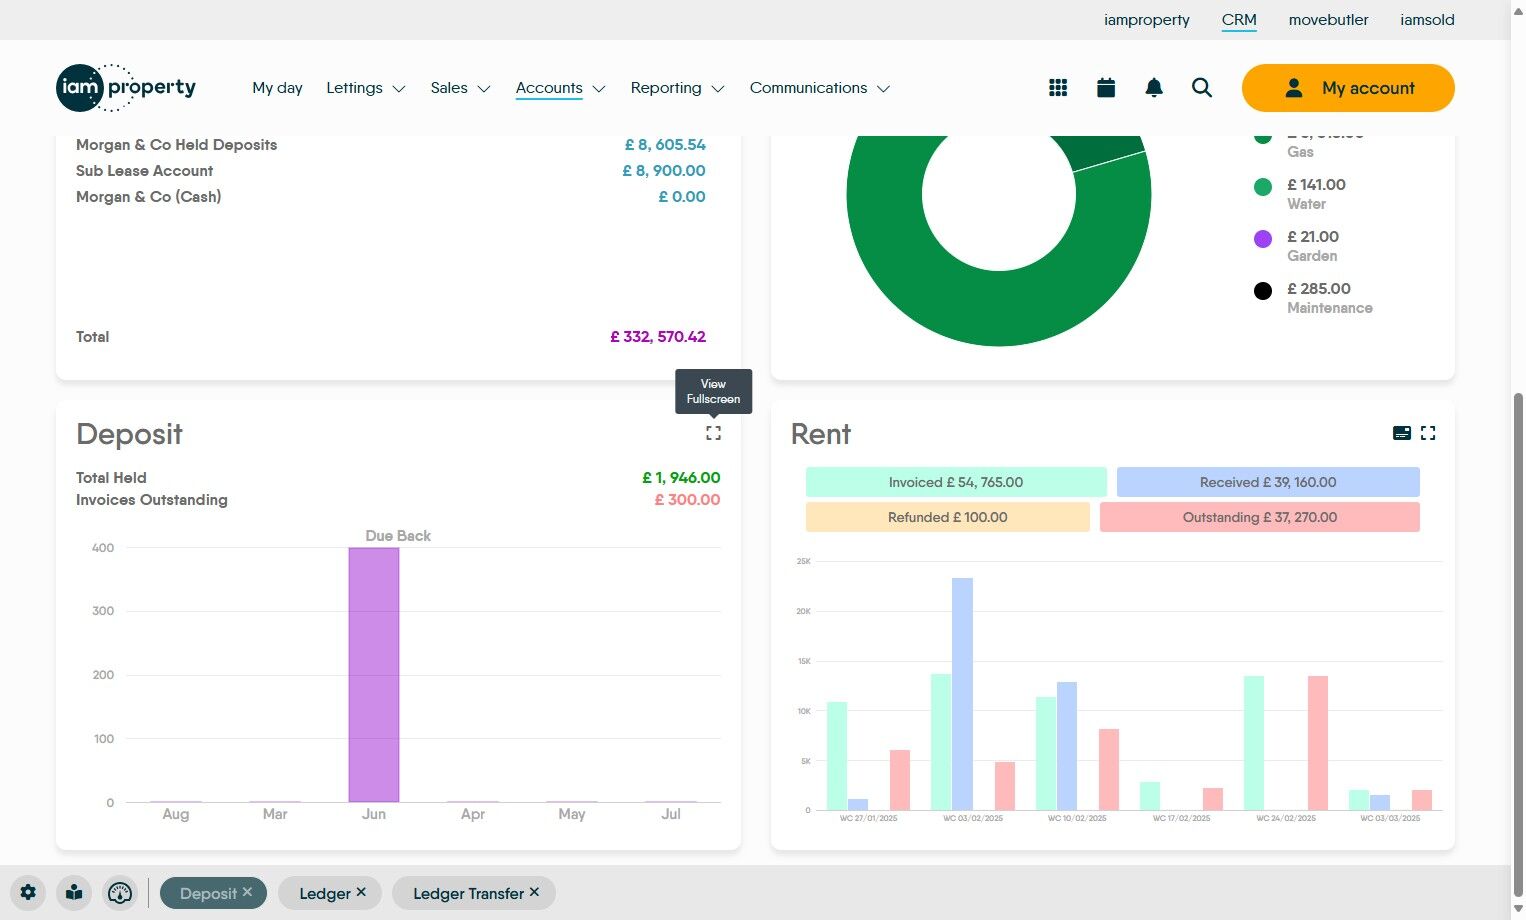Toggle the Outstanding £ 37,270.00 series
Screen dimensions: 1526x920
(x=1260, y=517)
